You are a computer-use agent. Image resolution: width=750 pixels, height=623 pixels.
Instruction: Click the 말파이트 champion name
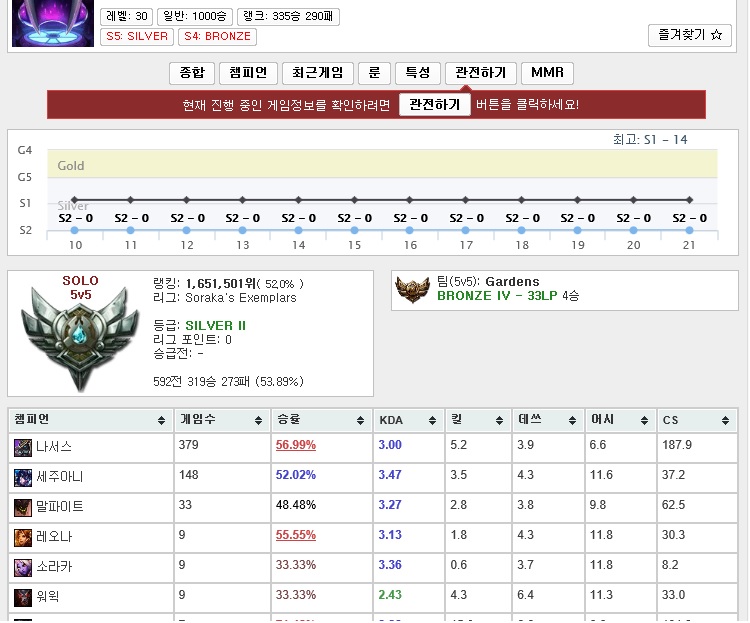[60, 507]
